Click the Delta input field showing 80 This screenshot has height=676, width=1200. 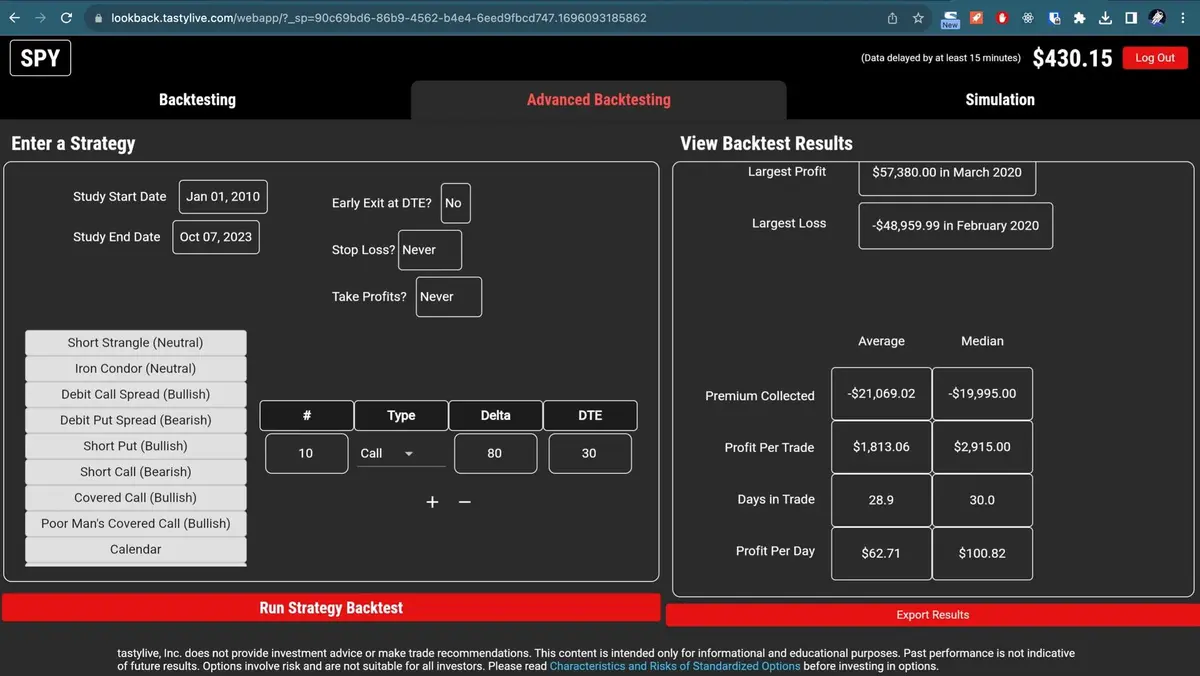point(495,453)
